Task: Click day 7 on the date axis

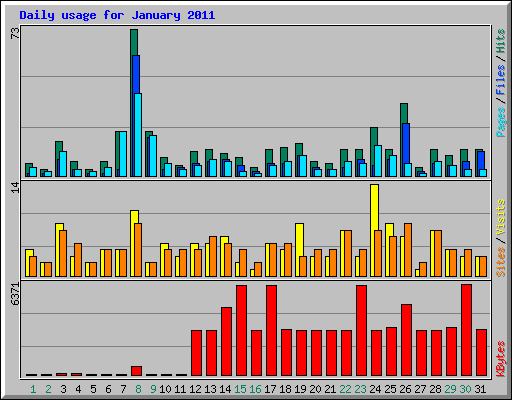Action: (x=123, y=389)
